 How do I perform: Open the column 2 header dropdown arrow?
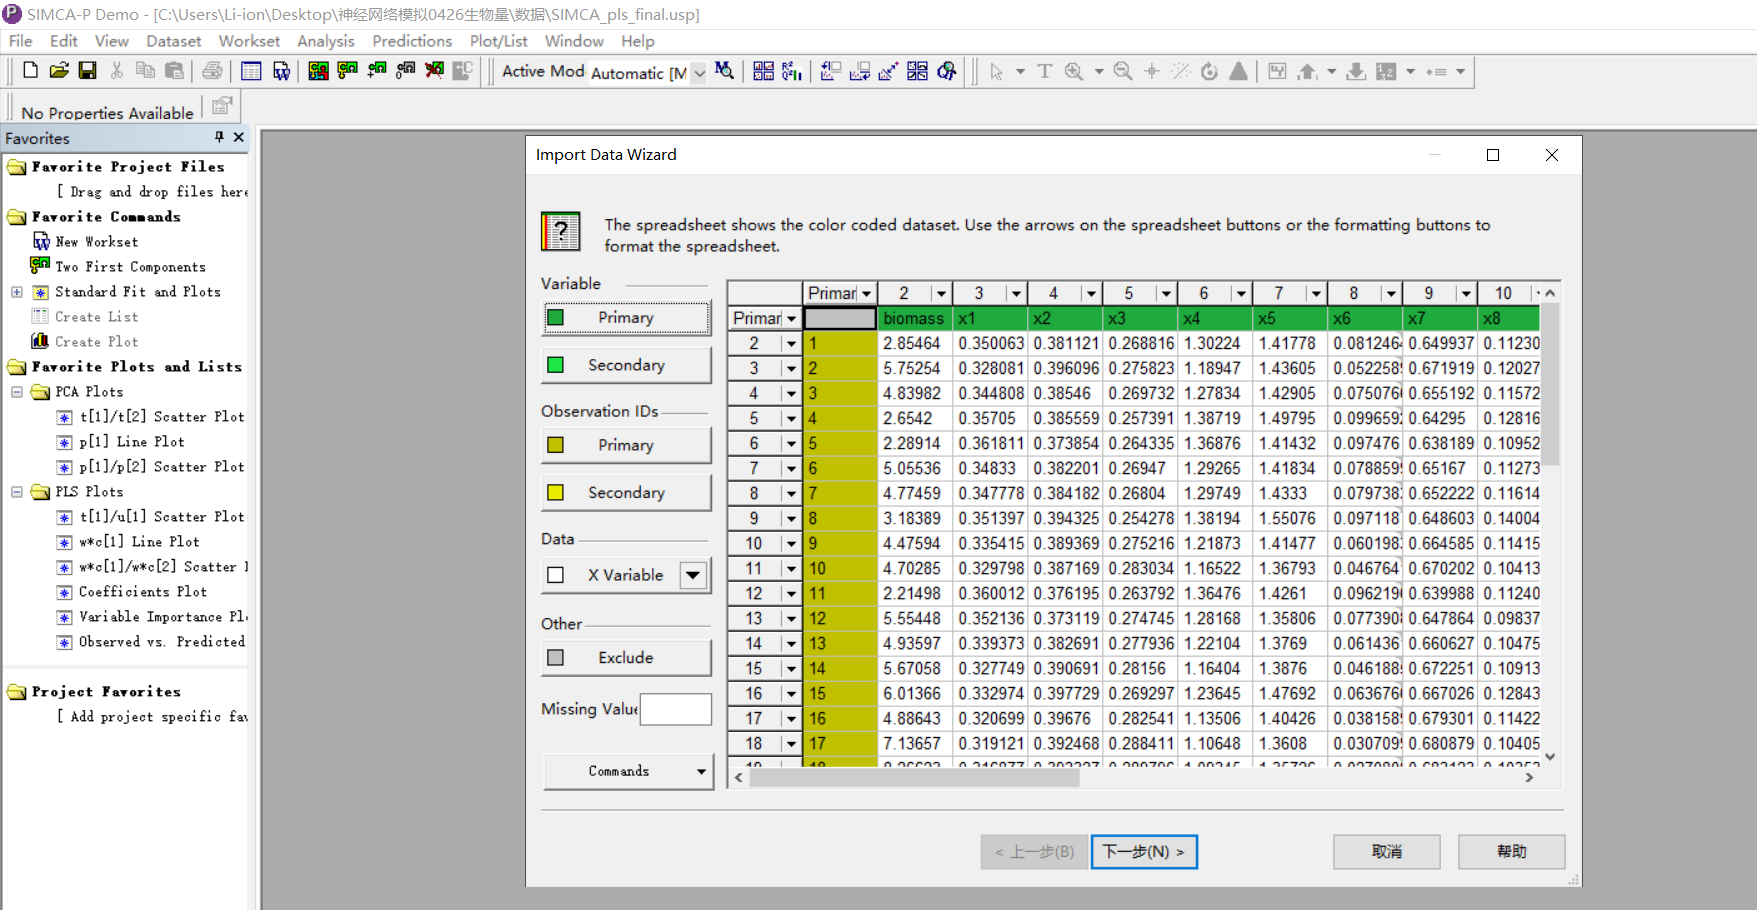[941, 293]
